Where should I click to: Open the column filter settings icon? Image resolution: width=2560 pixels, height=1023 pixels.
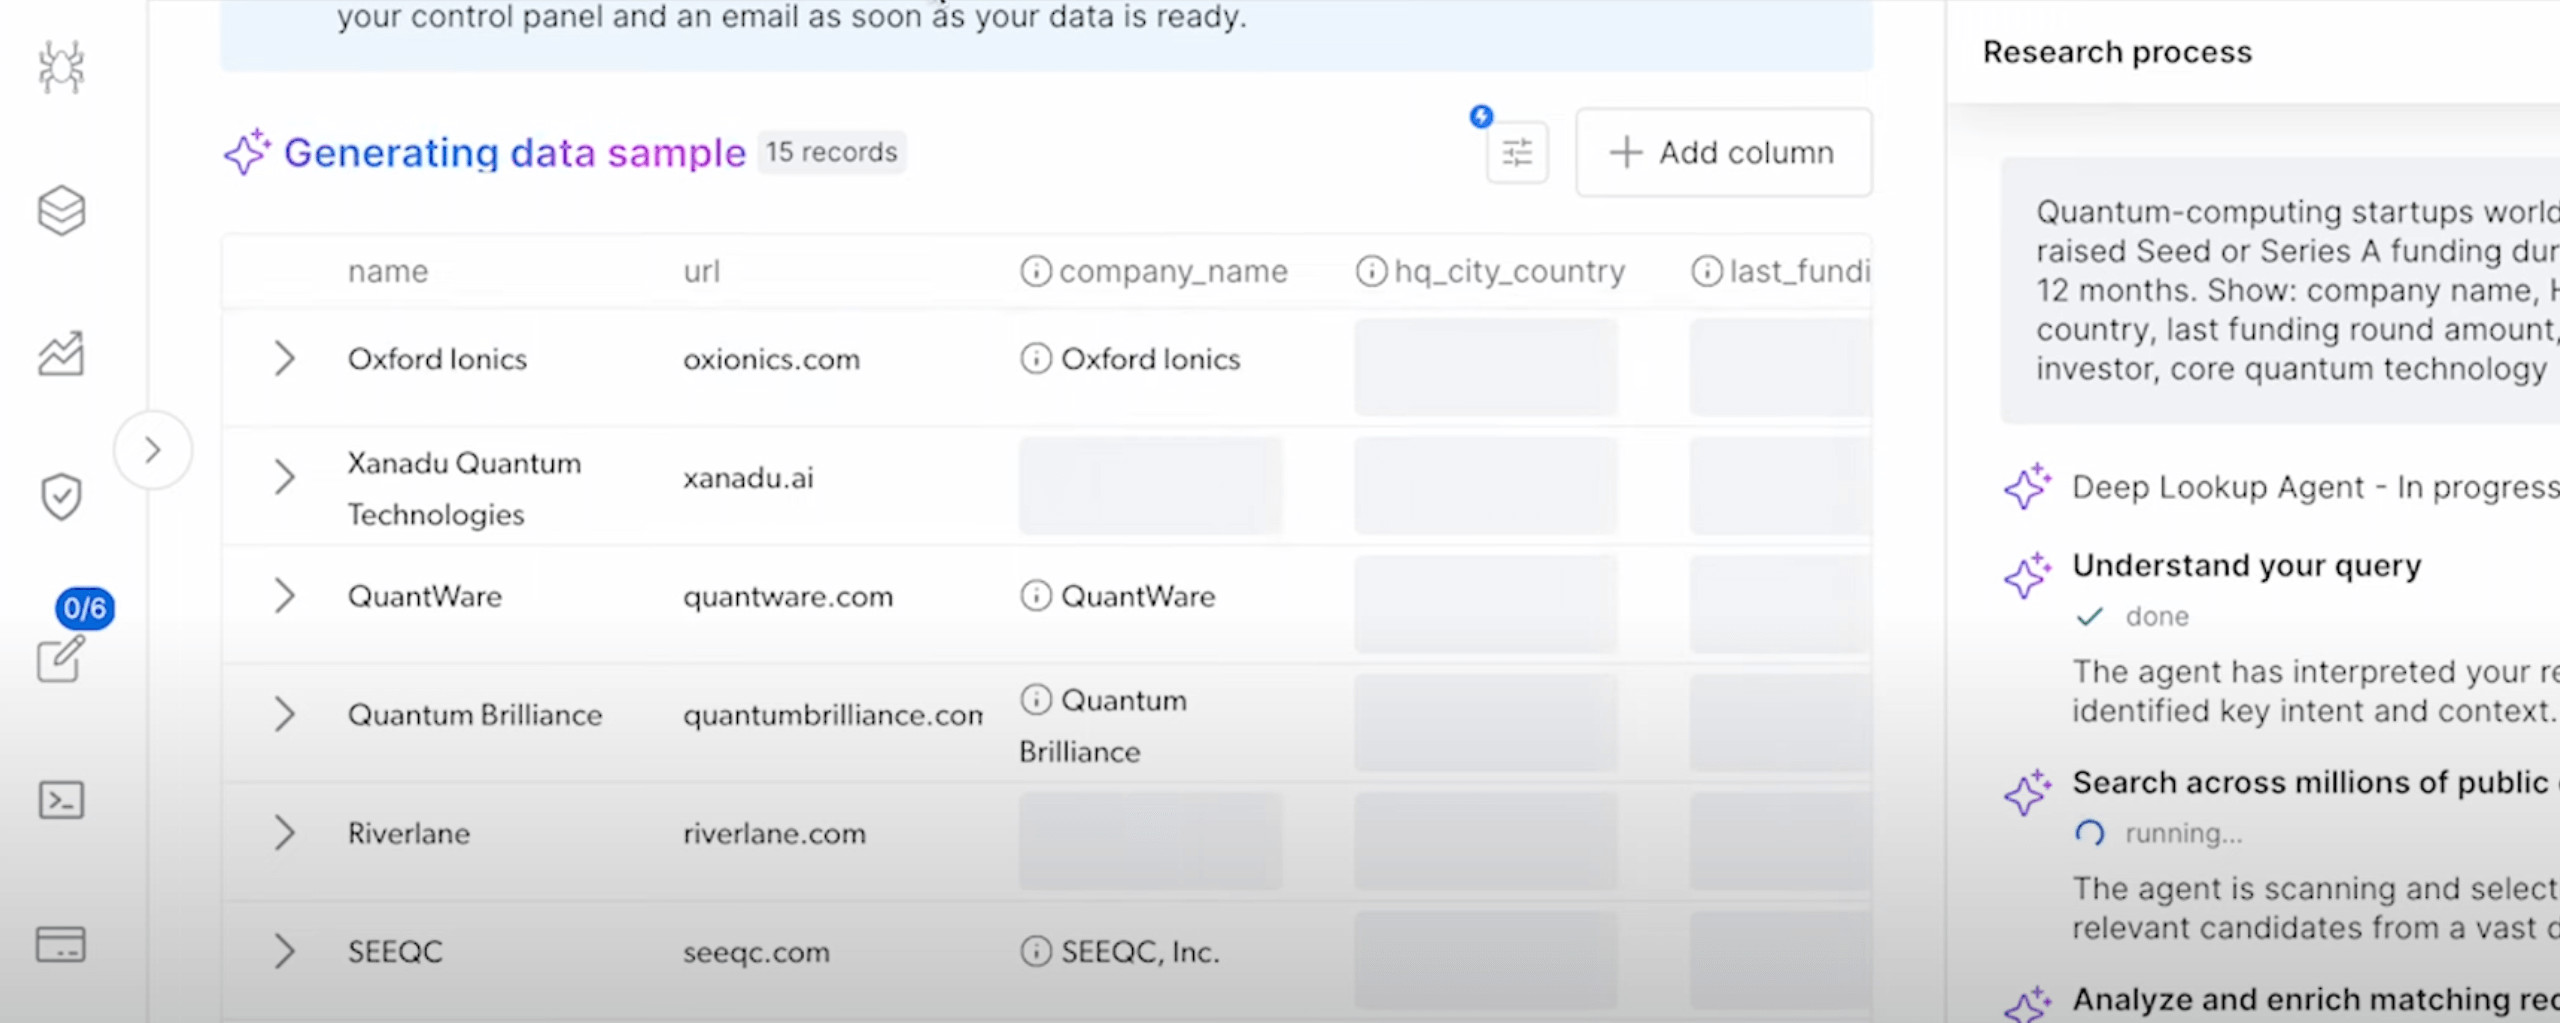click(1517, 153)
